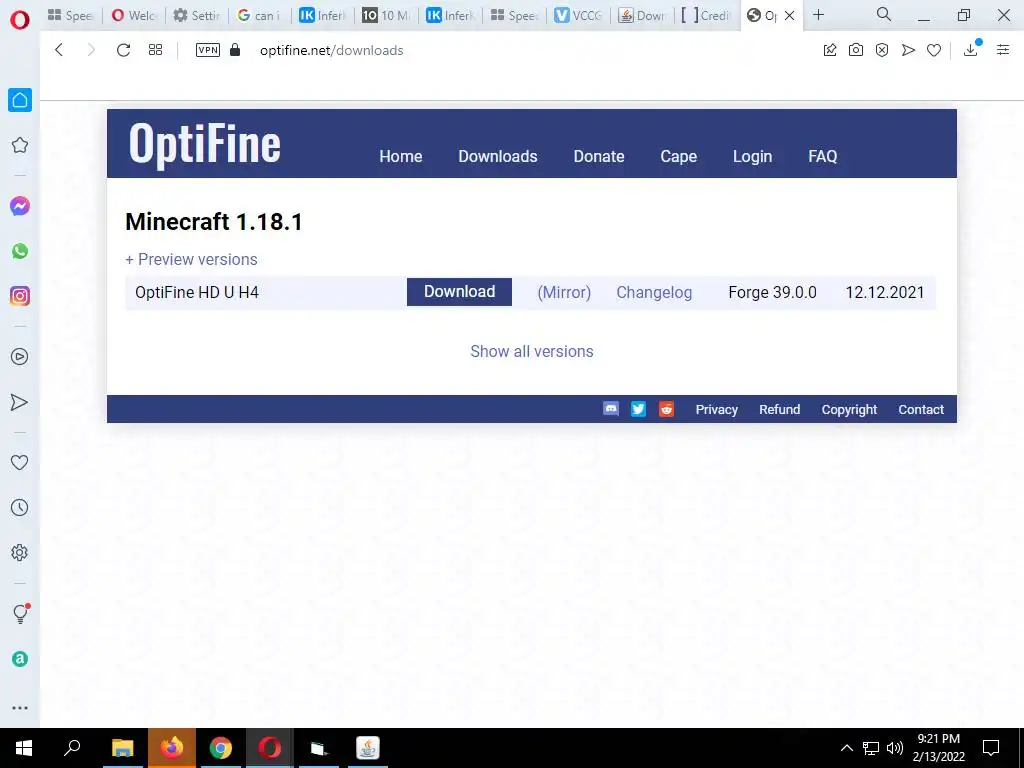
Task: Reload the OptiFine downloads page
Action: 123,50
